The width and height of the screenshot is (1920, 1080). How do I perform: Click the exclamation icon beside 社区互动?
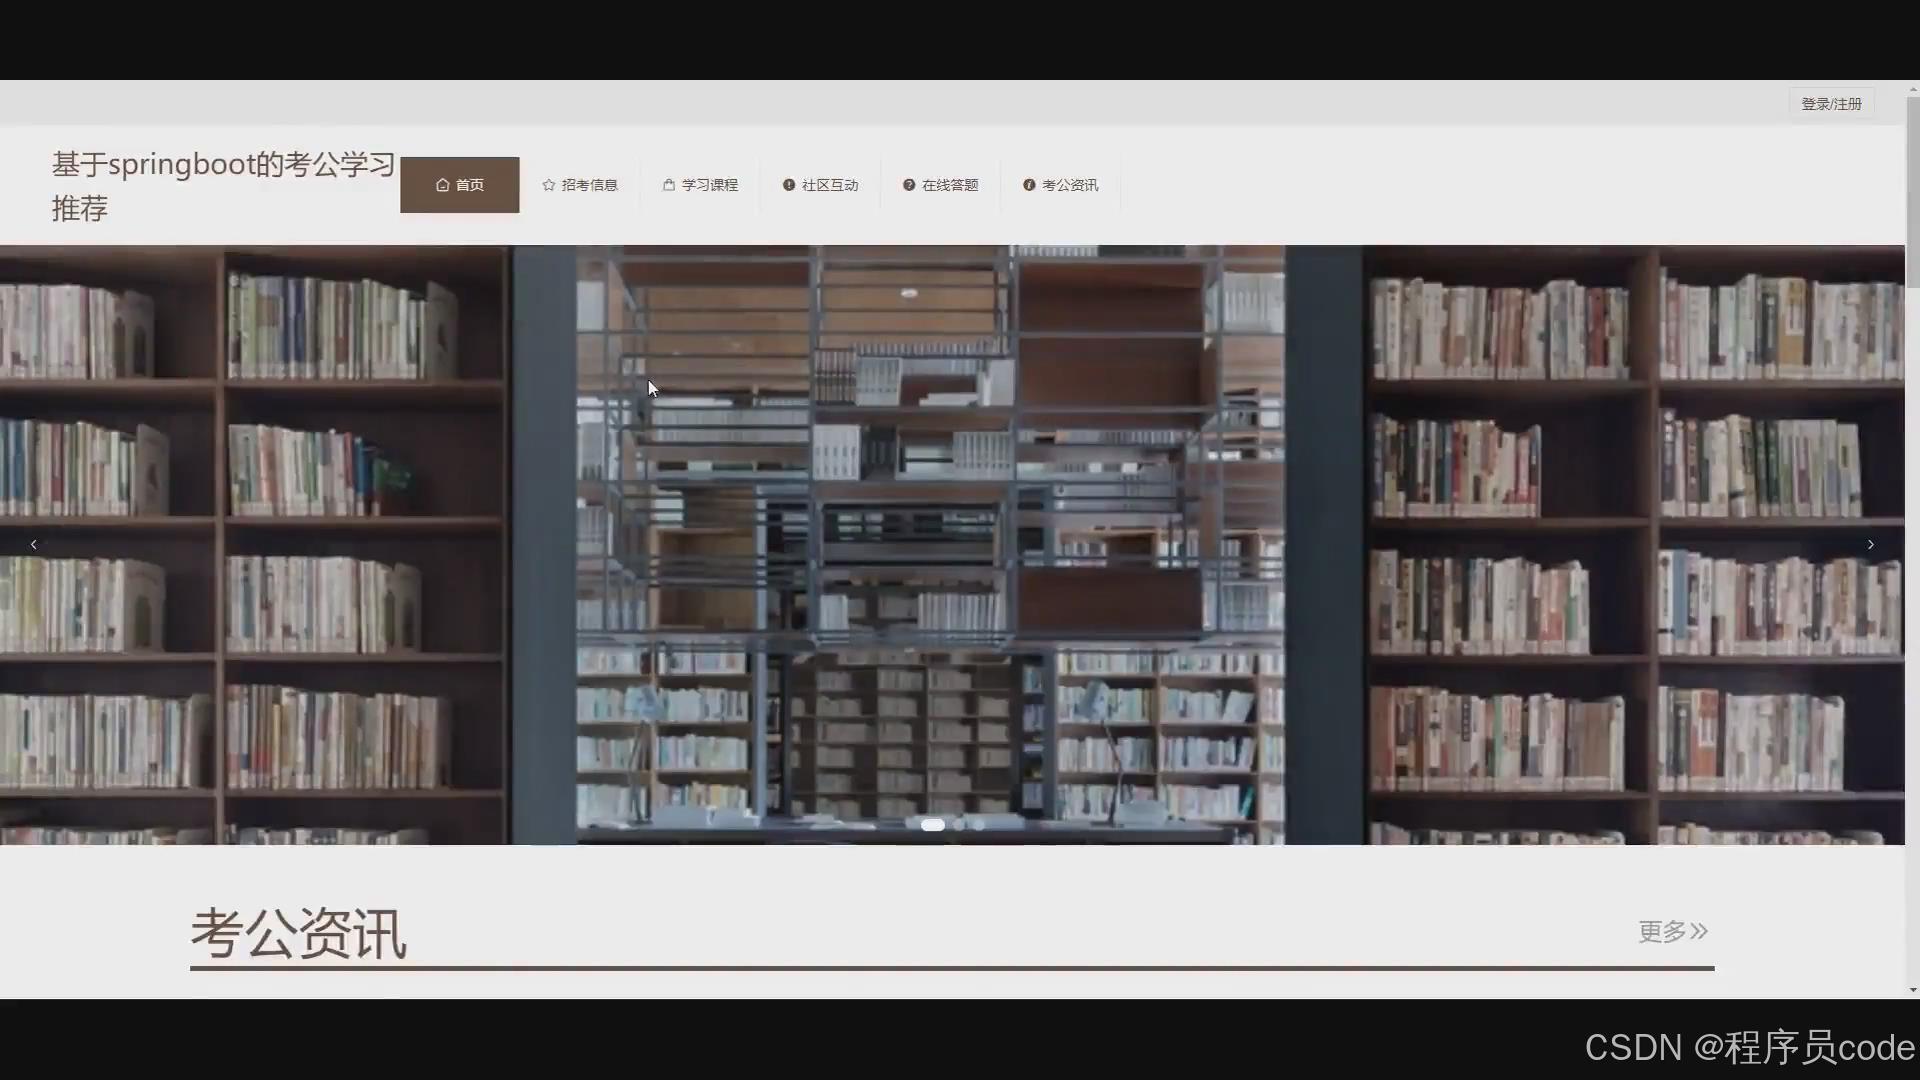pos(788,185)
